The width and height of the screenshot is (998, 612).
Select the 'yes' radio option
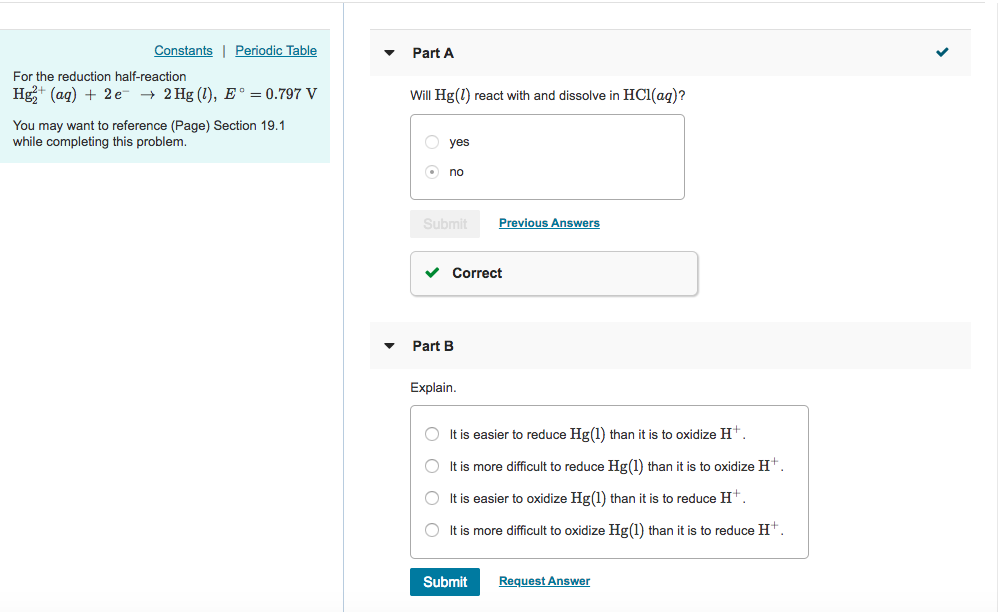click(432, 142)
